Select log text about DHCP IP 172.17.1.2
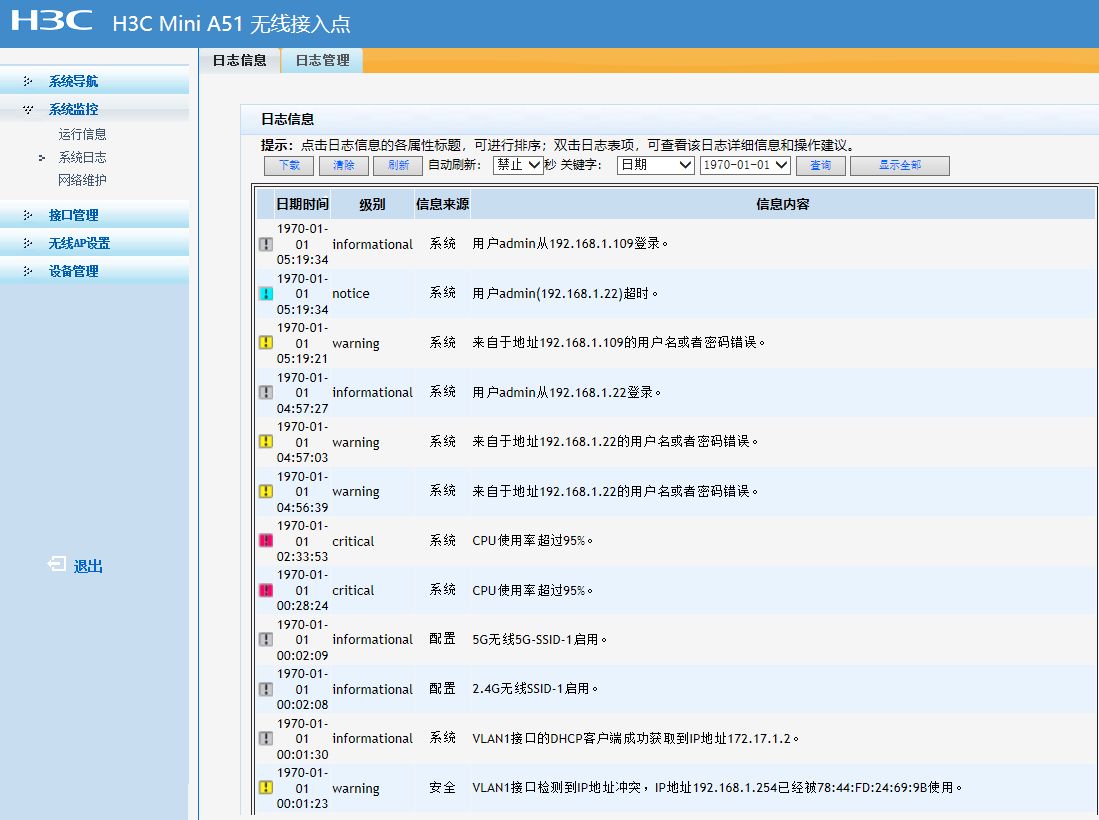1099x820 pixels. pyautogui.click(x=635, y=739)
